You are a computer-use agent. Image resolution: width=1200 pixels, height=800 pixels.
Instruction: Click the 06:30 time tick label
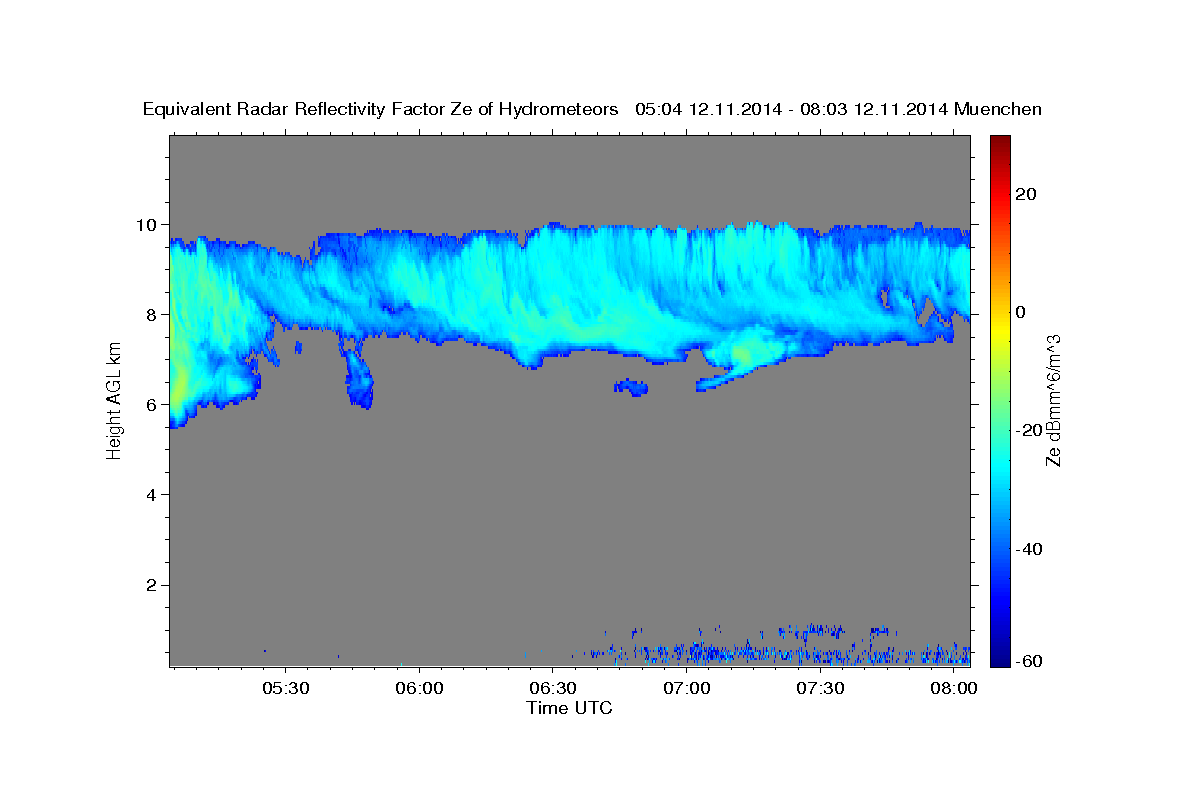pyautogui.click(x=553, y=689)
